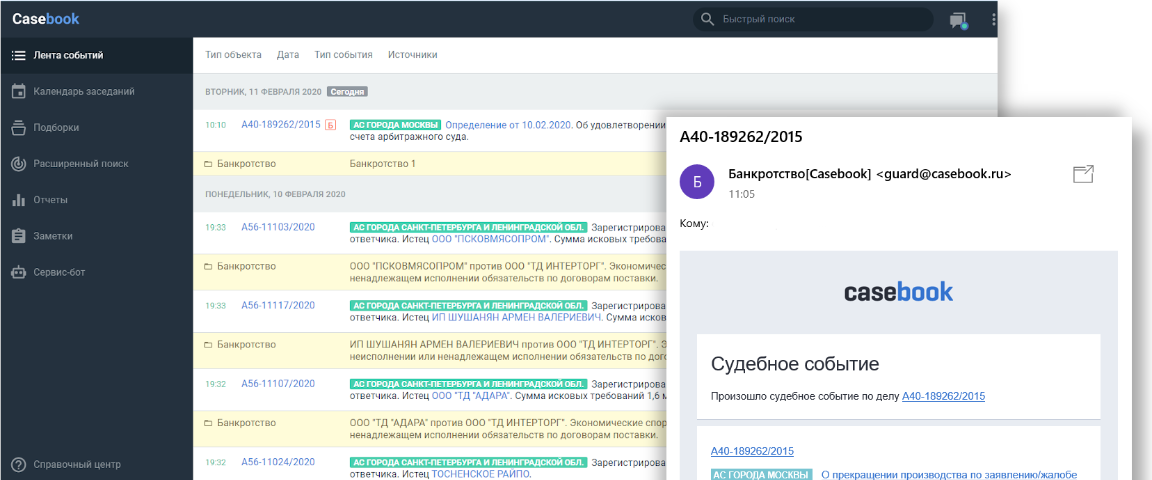Click the АС ГОРОДА МОСКВЫ tag in feed

tap(395, 125)
